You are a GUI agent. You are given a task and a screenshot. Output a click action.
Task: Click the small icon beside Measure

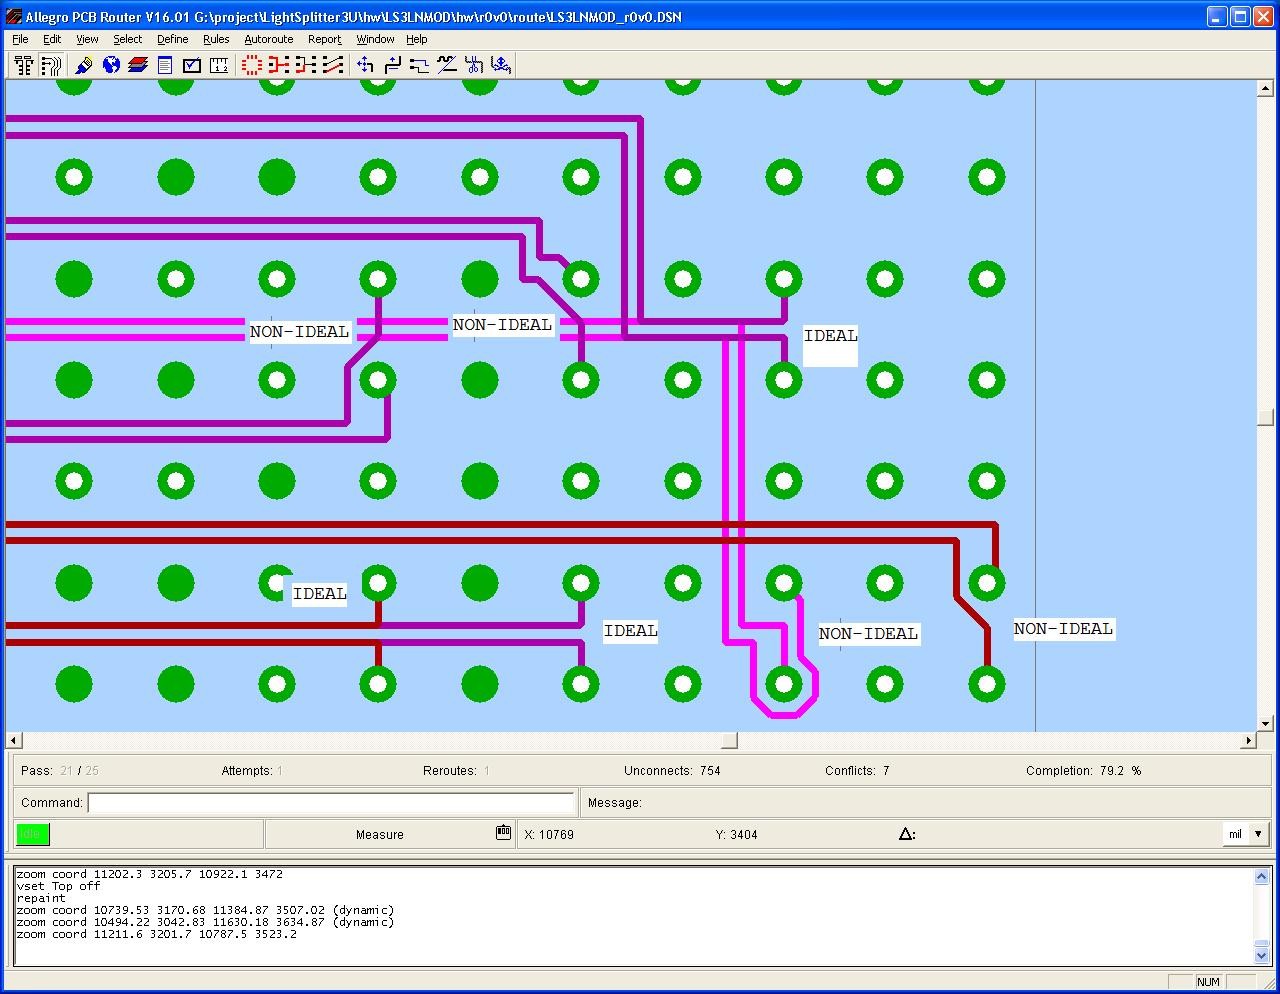pos(503,833)
